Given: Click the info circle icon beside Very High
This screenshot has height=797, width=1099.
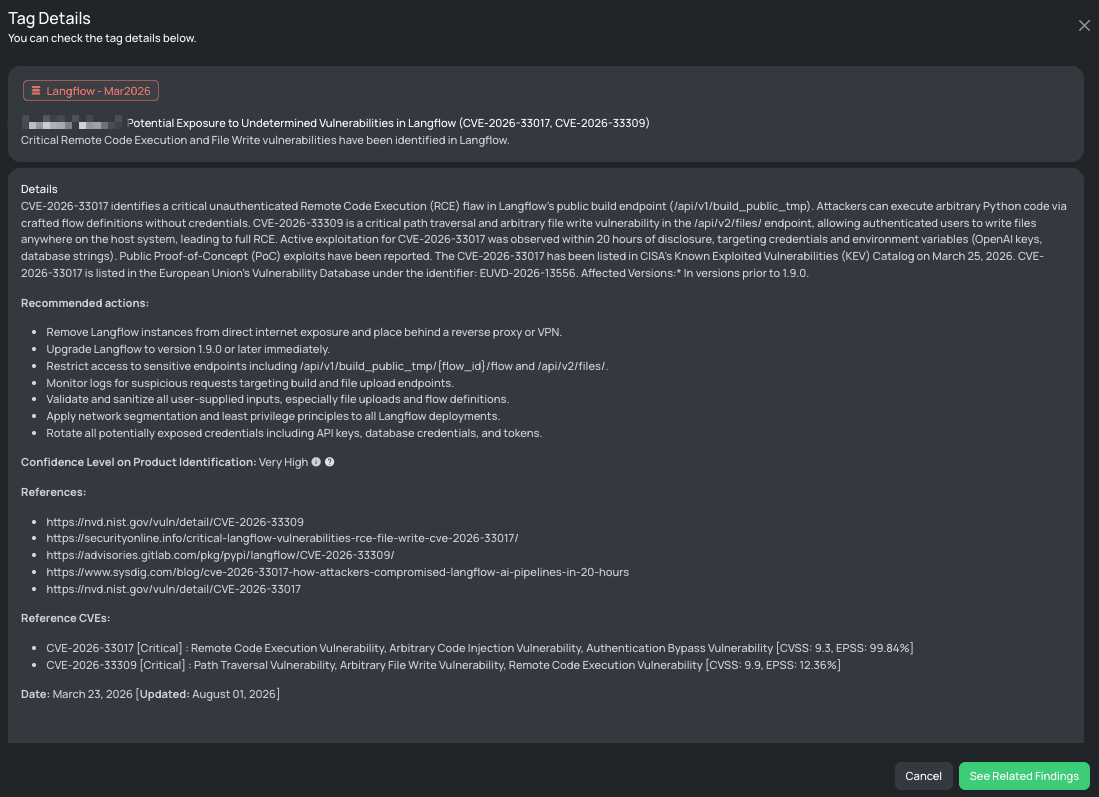Looking at the screenshot, I should pos(316,462).
